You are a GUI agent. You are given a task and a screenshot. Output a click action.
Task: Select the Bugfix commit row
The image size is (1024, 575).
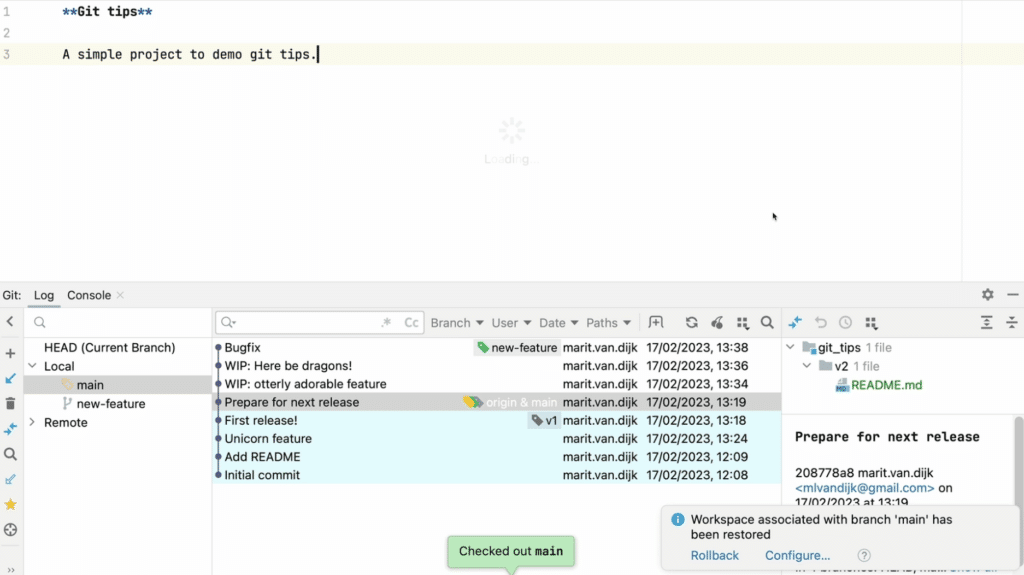point(497,348)
